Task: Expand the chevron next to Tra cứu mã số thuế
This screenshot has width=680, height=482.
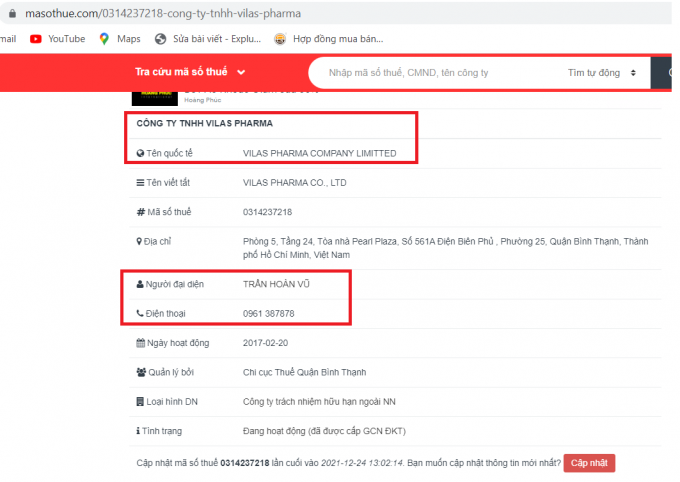Action: pyautogui.click(x=241, y=72)
